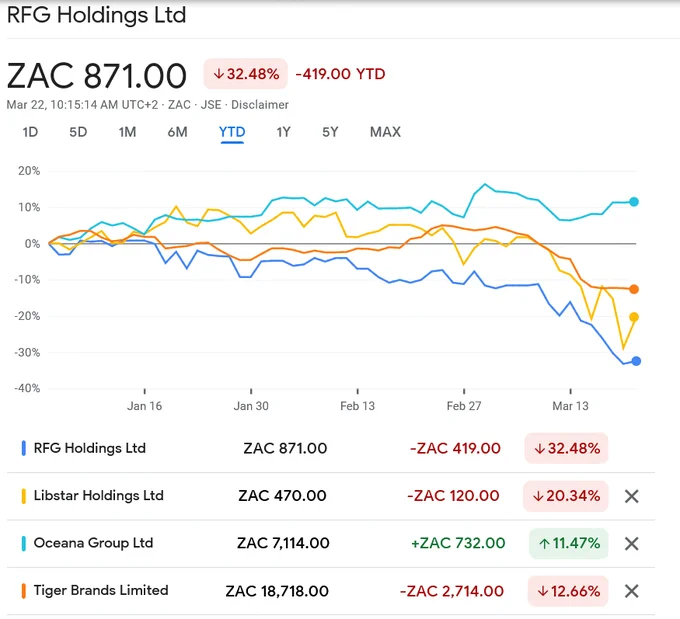Switch to the 1M range tab
Image resolution: width=680 pixels, height=619 pixels.
tap(128, 132)
